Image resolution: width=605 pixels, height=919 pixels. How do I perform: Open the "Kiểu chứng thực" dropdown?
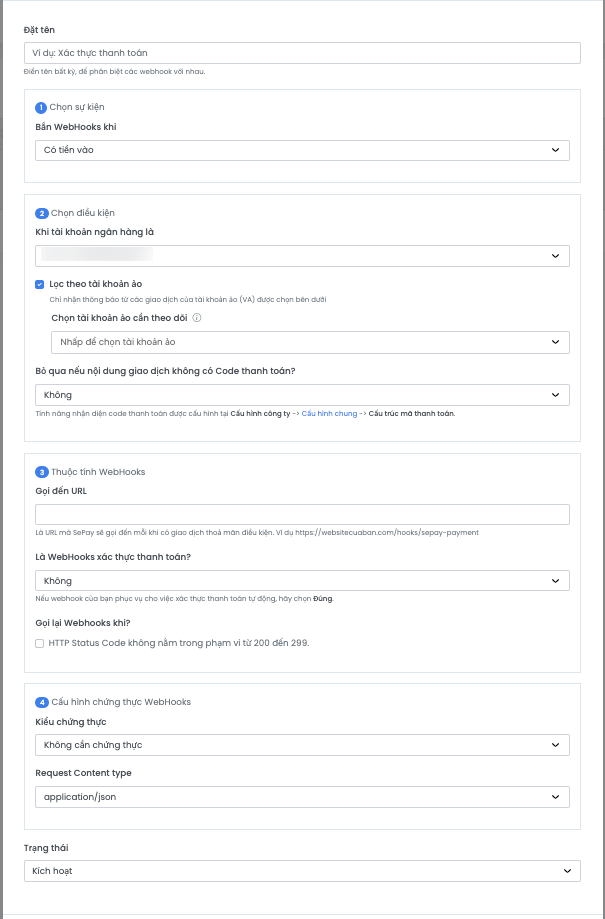(x=302, y=745)
